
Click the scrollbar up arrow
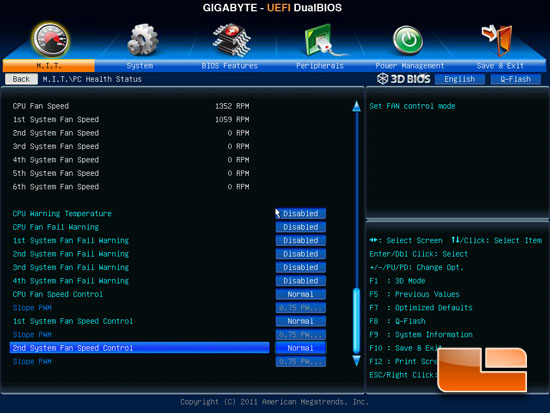tap(356, 106)
